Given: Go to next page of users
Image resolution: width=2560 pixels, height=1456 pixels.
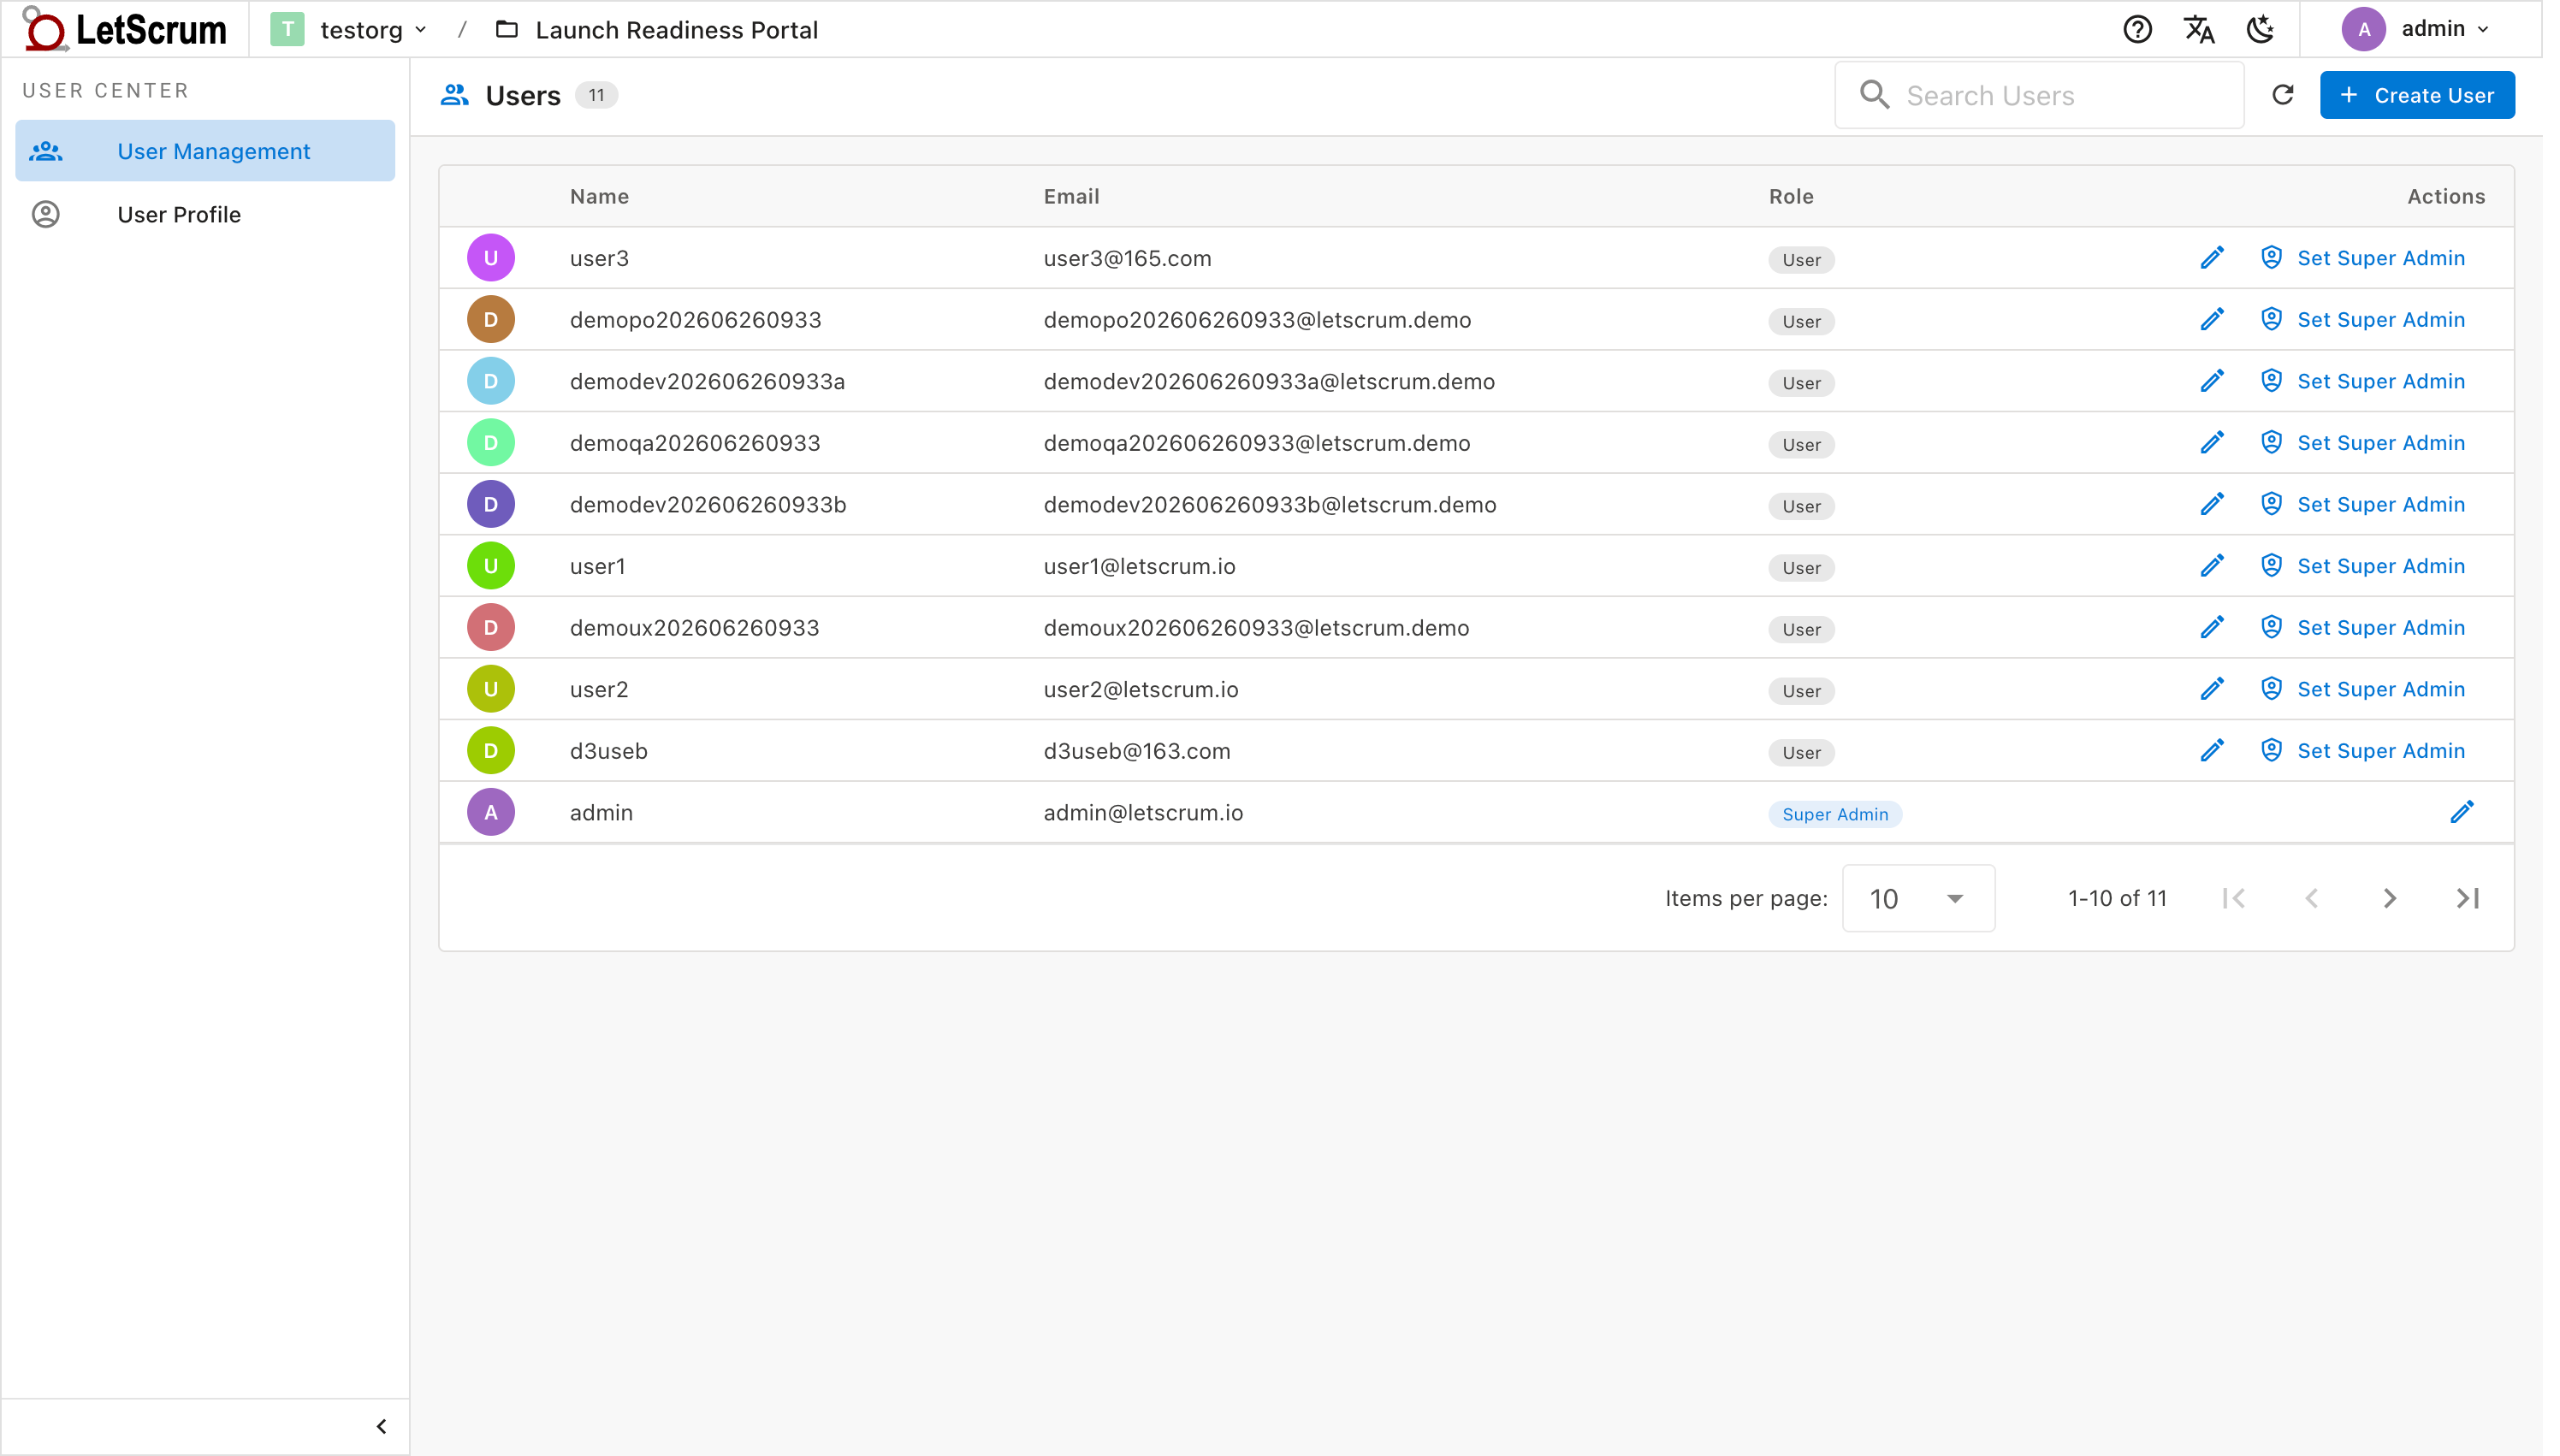Looking at the screenshot, I should [2389, 898].
